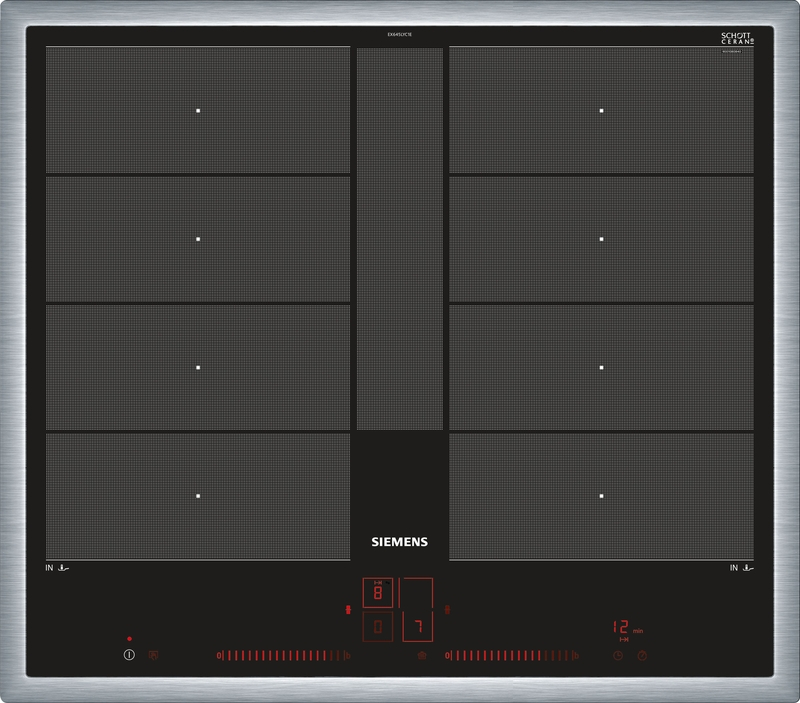Tap the left flexZone linking dots indicator

tap(348, 608)
